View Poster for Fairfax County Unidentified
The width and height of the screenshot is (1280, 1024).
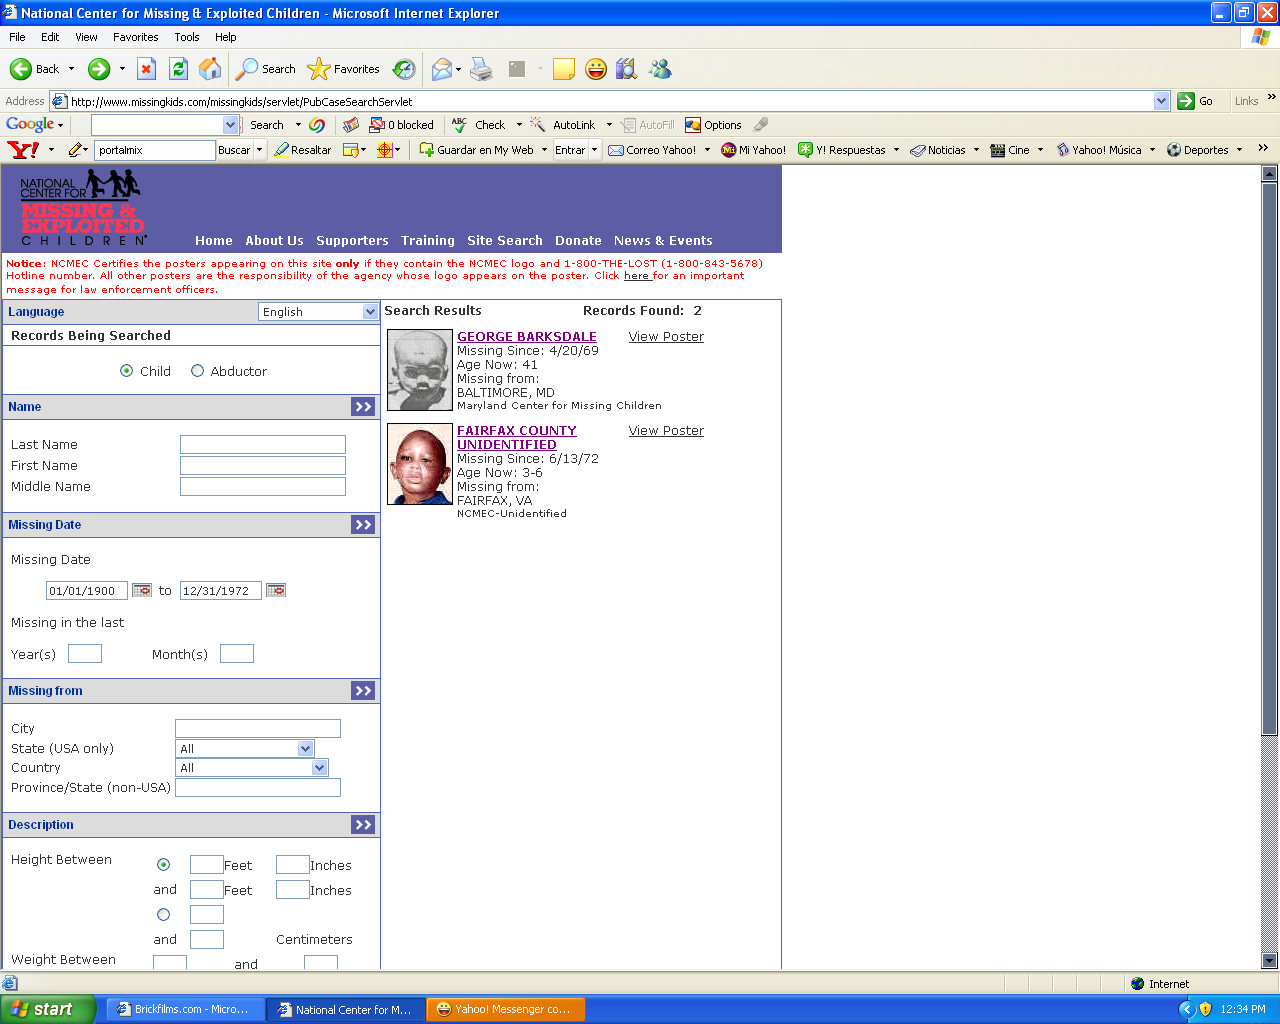pyautogui.click(x=666, y=431)
